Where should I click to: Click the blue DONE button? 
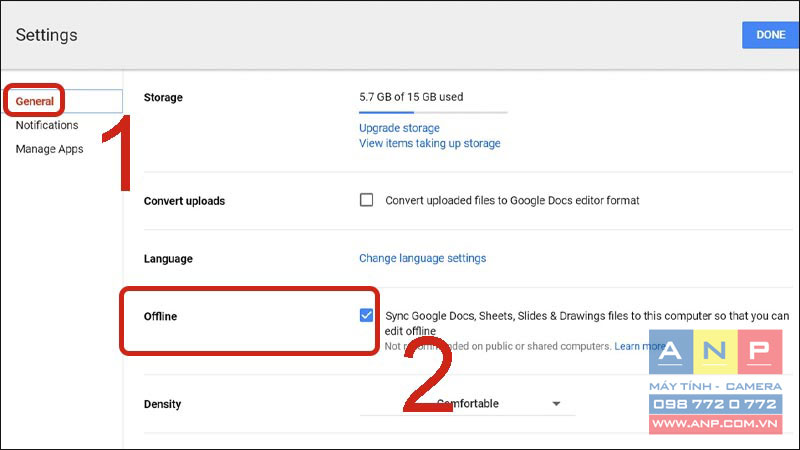[x=770, y=35]
